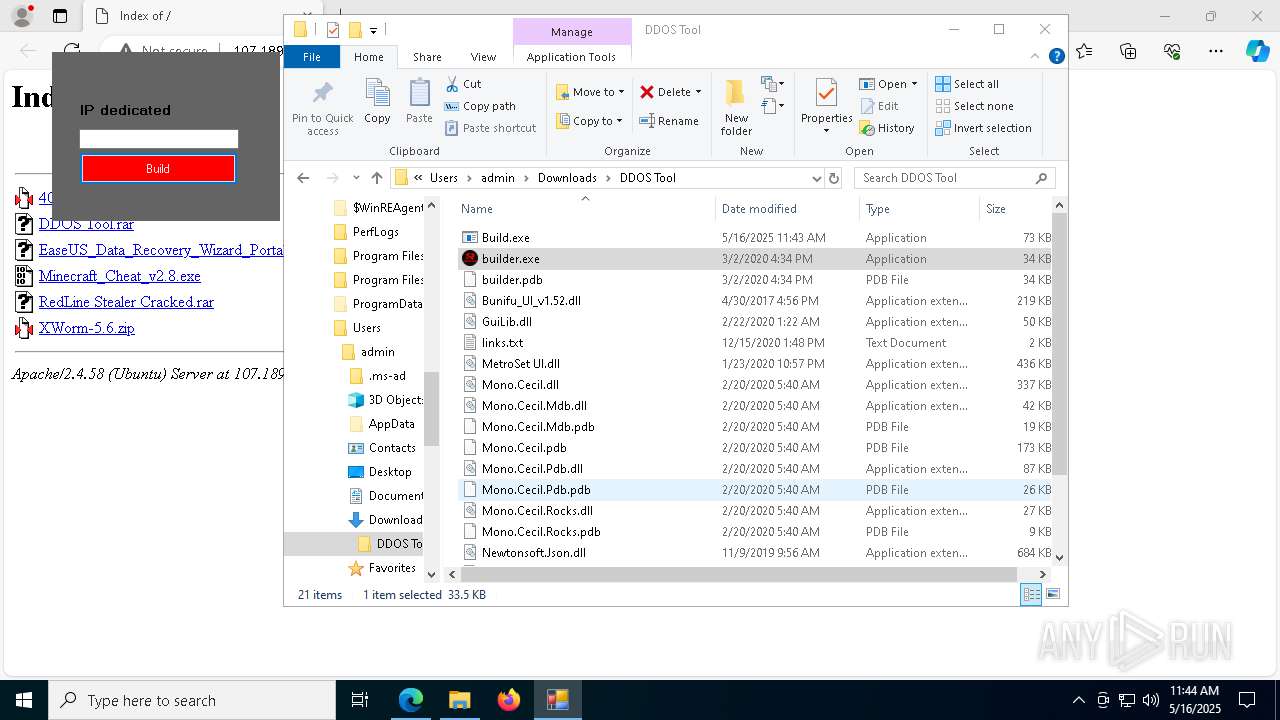Click Downloads in the address breadcrumb
The image size is (1280, 720).
pos(567,178)
